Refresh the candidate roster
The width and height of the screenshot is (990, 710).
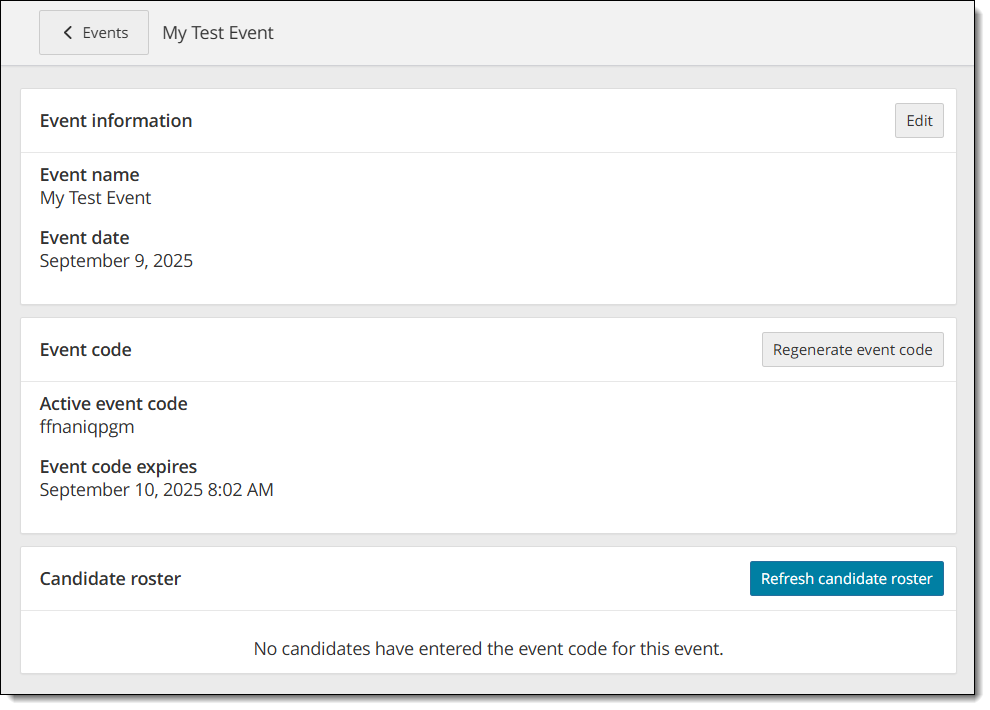[x=846, y=579]
